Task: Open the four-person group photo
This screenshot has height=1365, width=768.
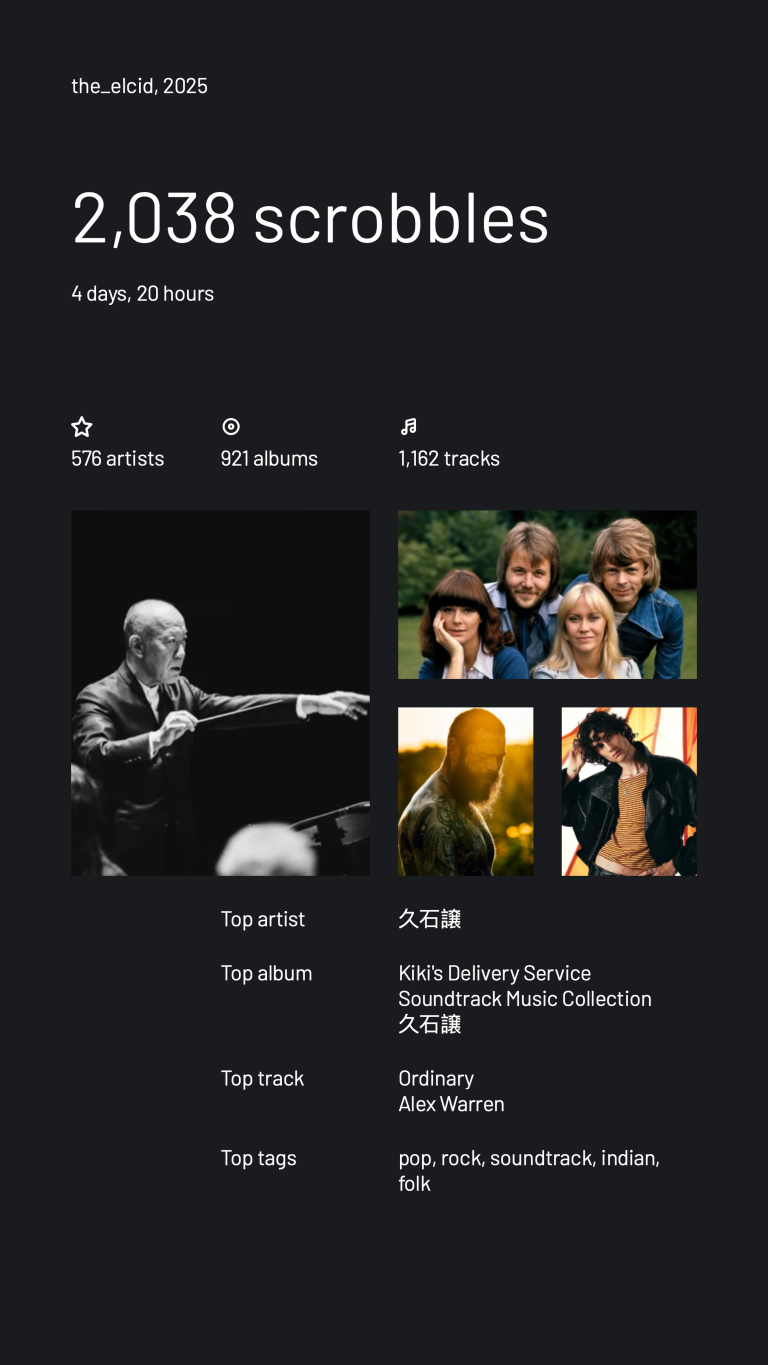Action: coord(547,595)
